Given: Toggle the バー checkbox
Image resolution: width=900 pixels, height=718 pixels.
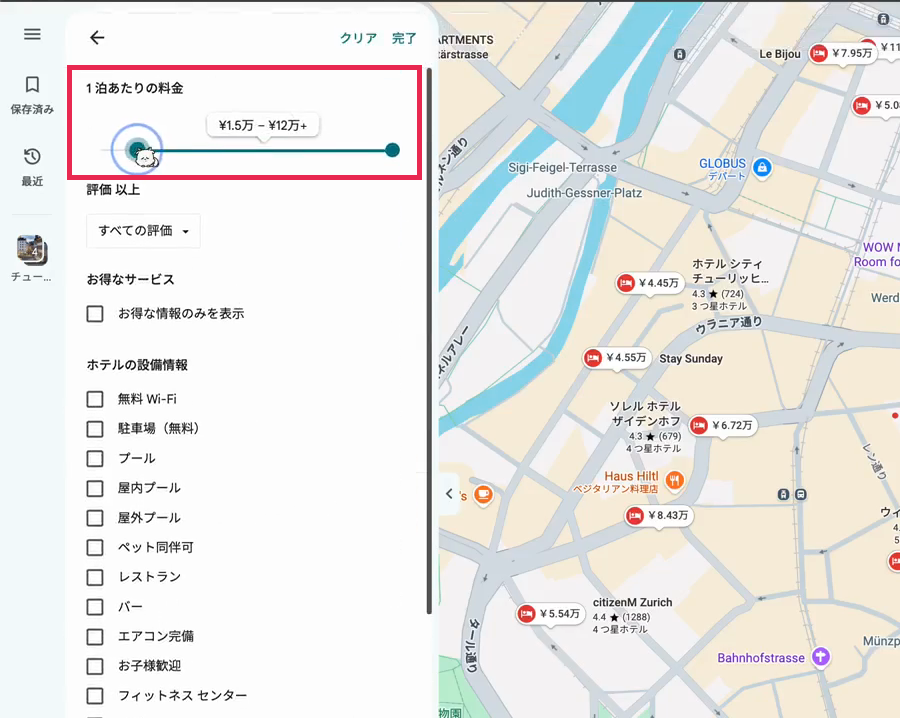Looking at the screenshot, I should [95, 607].
